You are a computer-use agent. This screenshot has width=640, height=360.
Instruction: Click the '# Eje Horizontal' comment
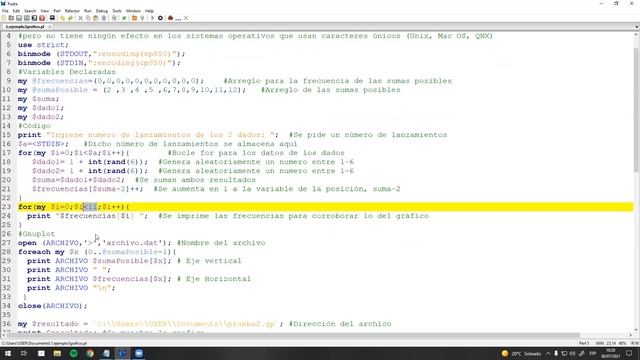click(x=214, y=278)
